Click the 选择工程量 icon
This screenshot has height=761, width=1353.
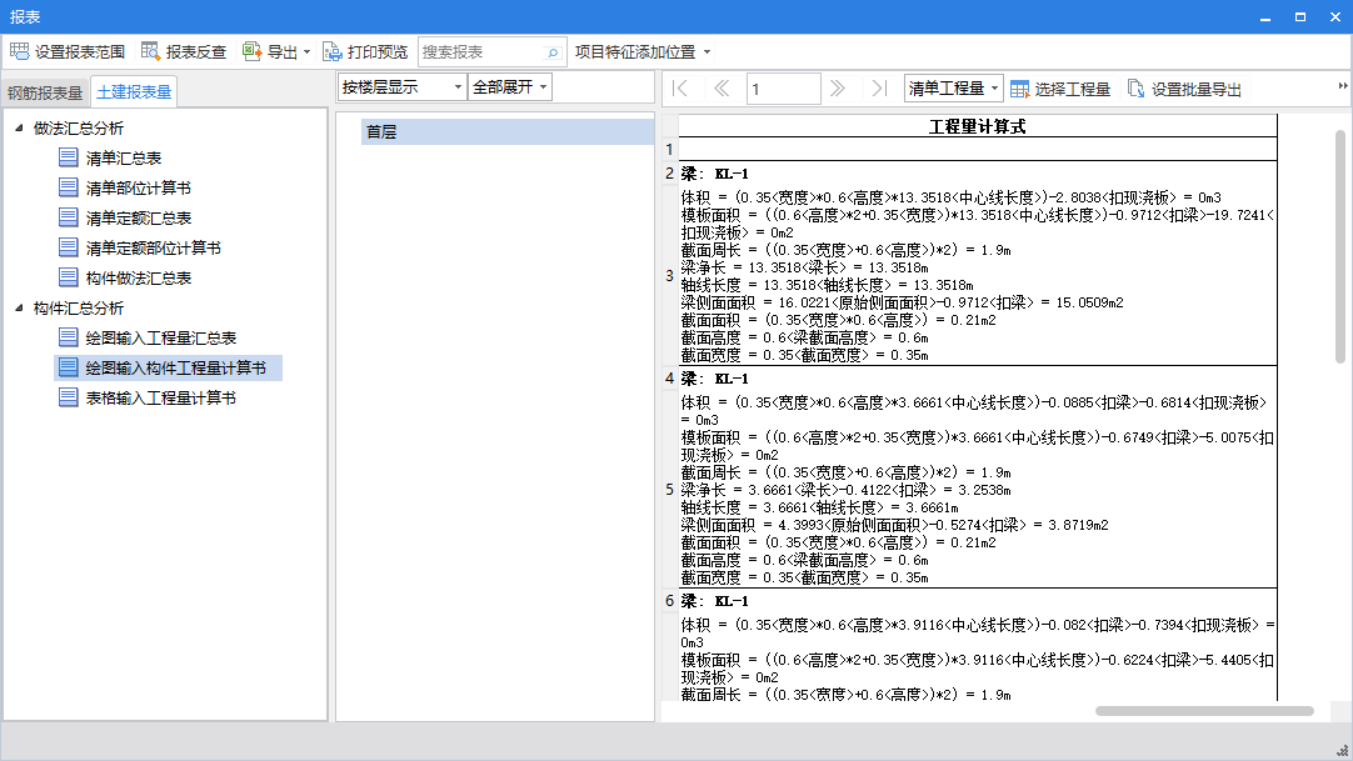coord(1019,89)
